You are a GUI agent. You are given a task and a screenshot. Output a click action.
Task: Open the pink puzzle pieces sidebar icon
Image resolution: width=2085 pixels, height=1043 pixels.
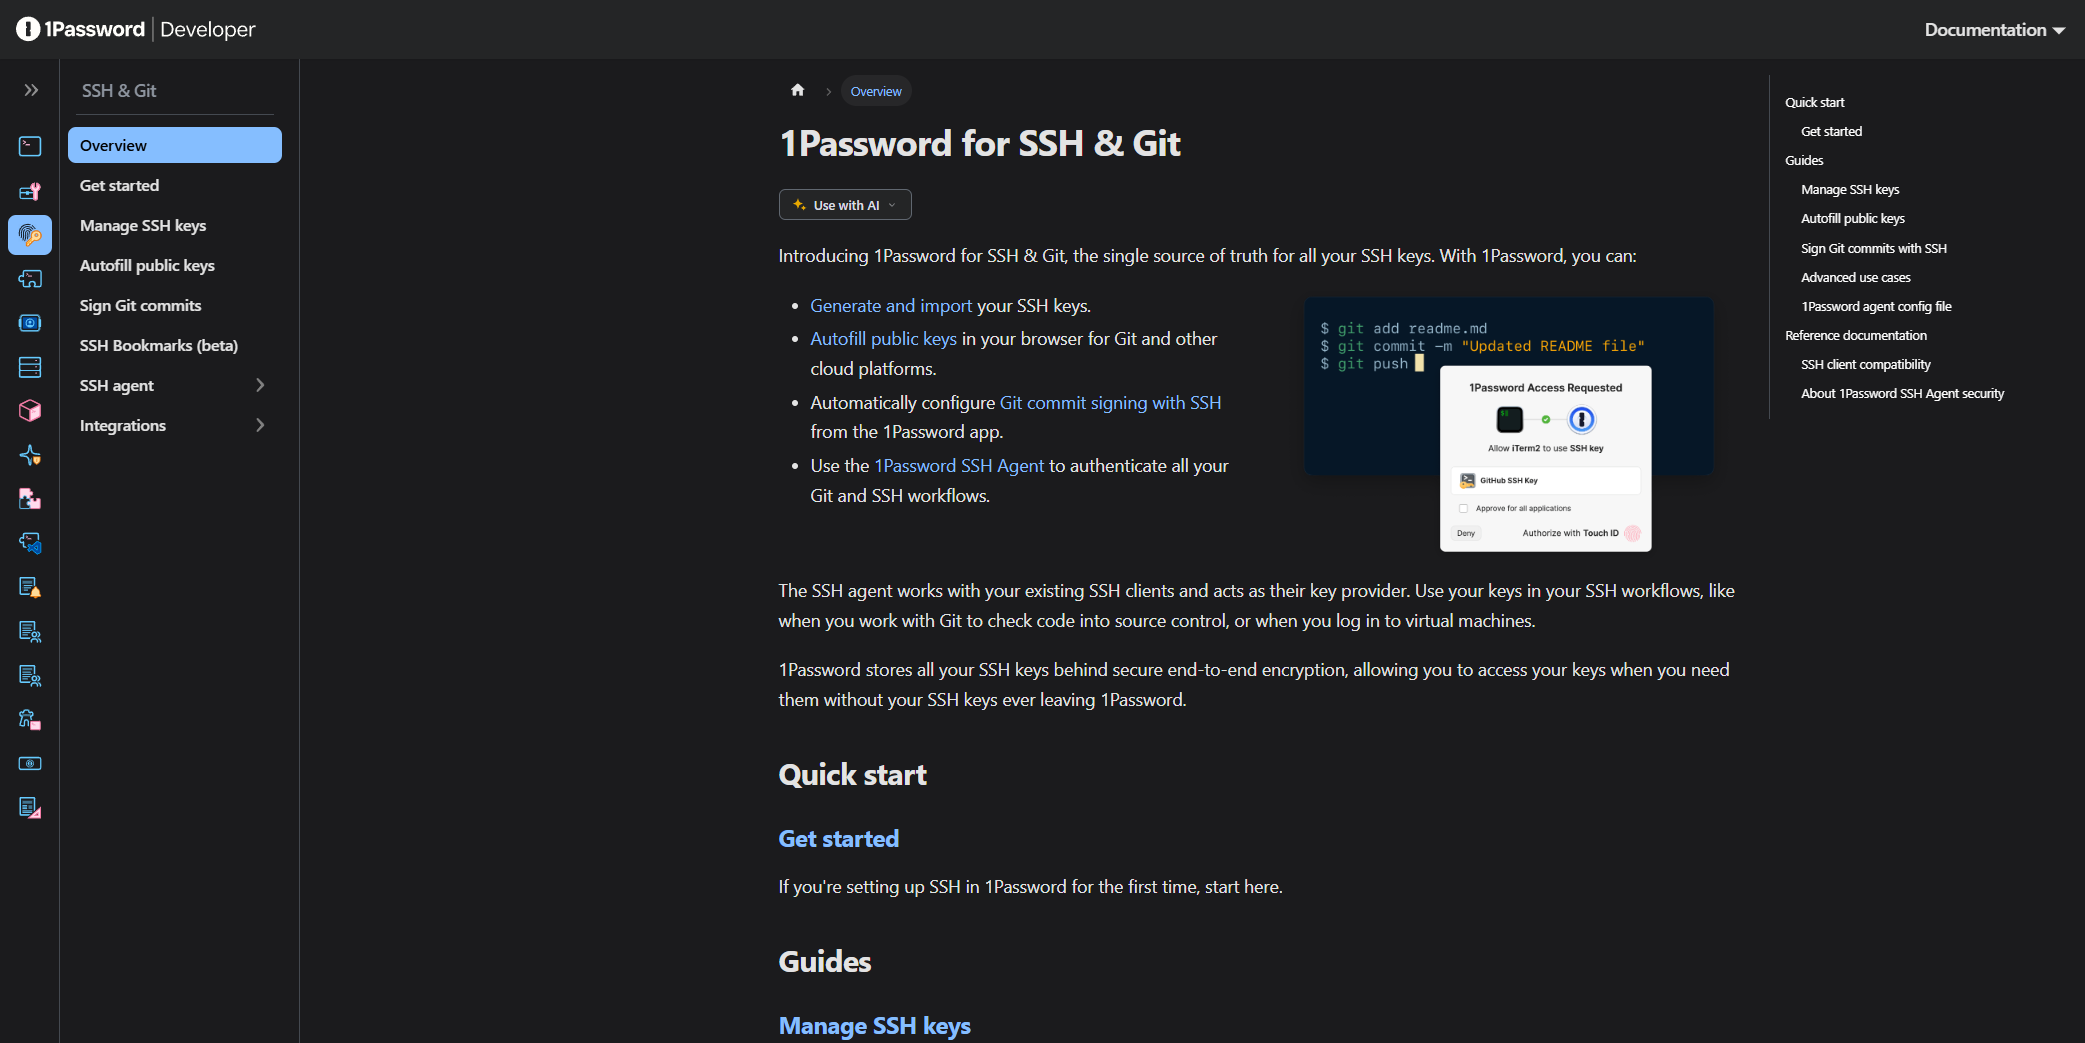30,499
